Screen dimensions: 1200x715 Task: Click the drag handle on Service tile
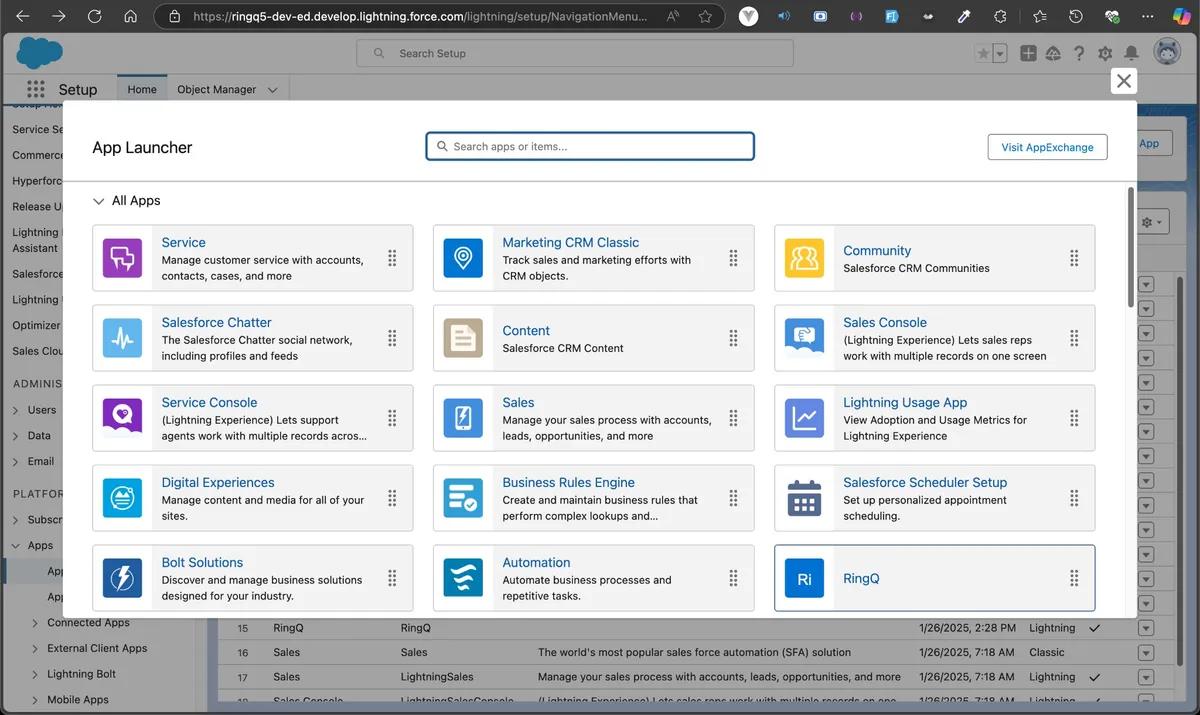pyautogui.click(x=392, y=258)
